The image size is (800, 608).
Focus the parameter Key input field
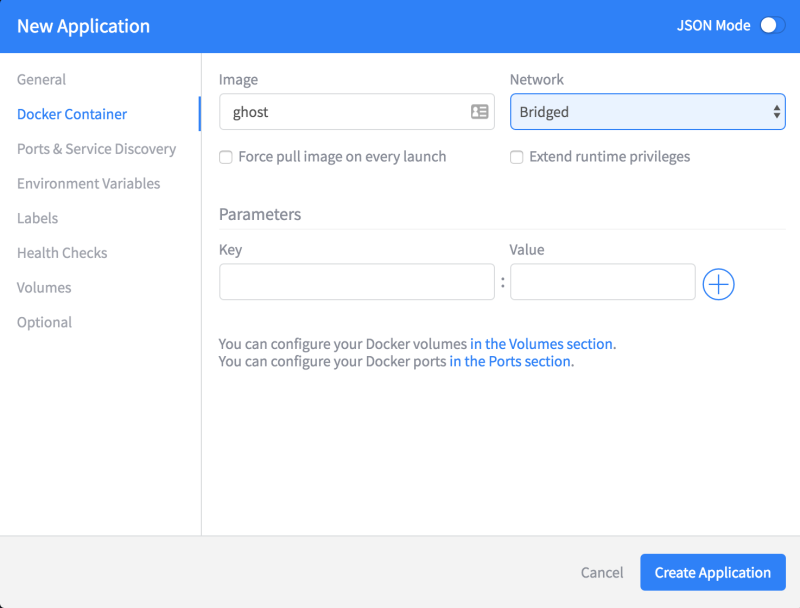click(x=356, y=282)
